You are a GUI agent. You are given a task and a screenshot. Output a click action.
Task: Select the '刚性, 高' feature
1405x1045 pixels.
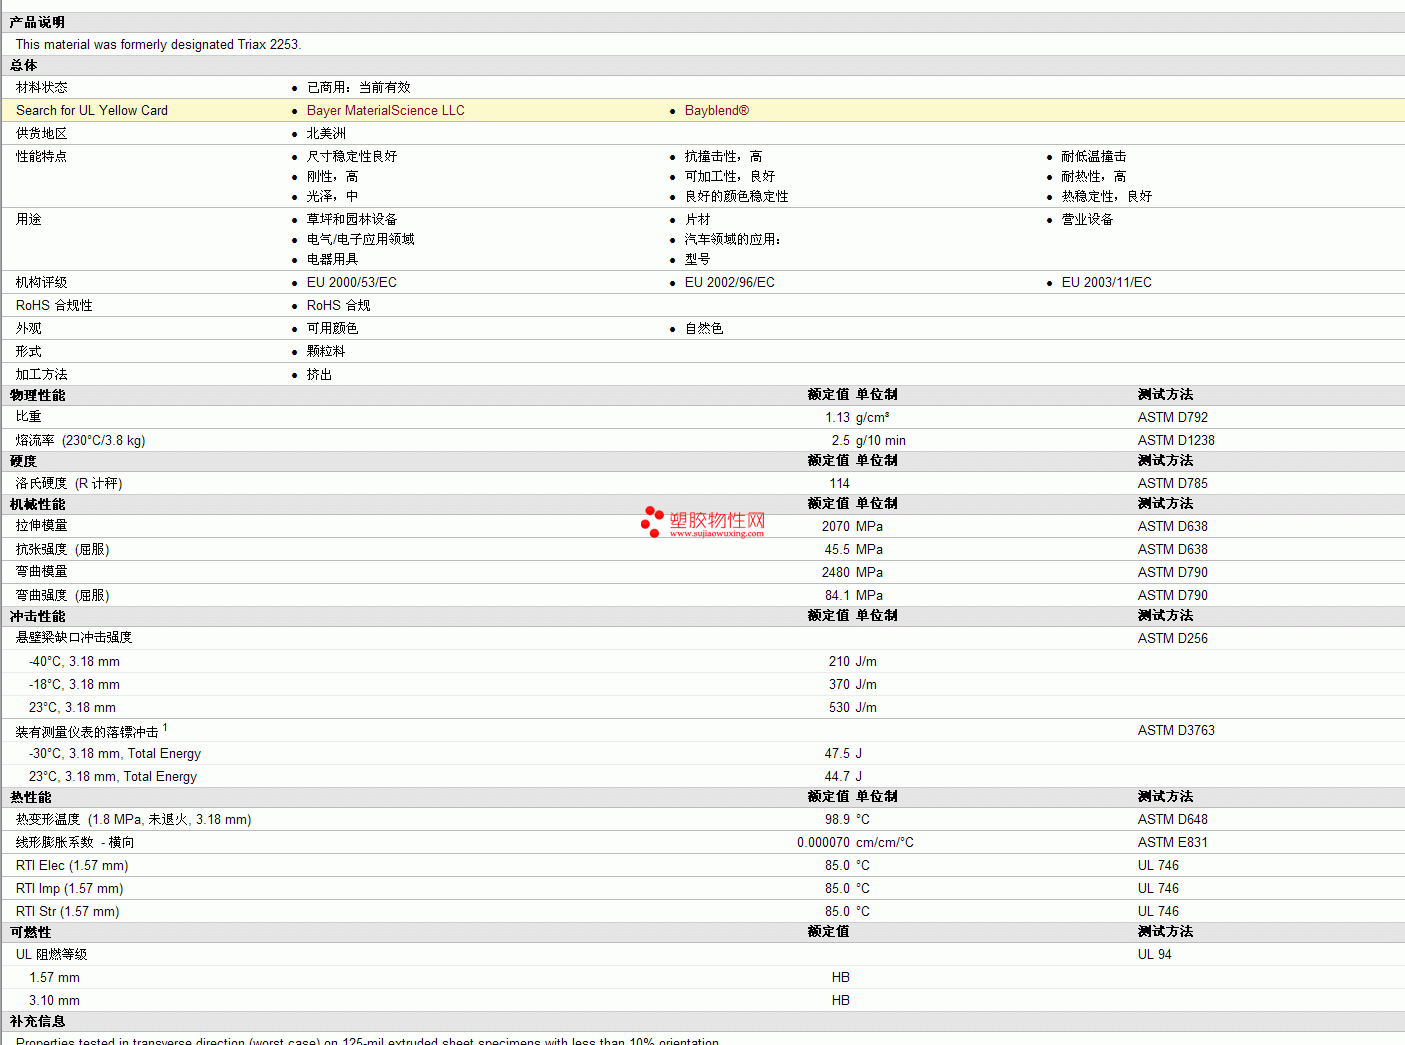pyautogui.click(x=332, y=176)
